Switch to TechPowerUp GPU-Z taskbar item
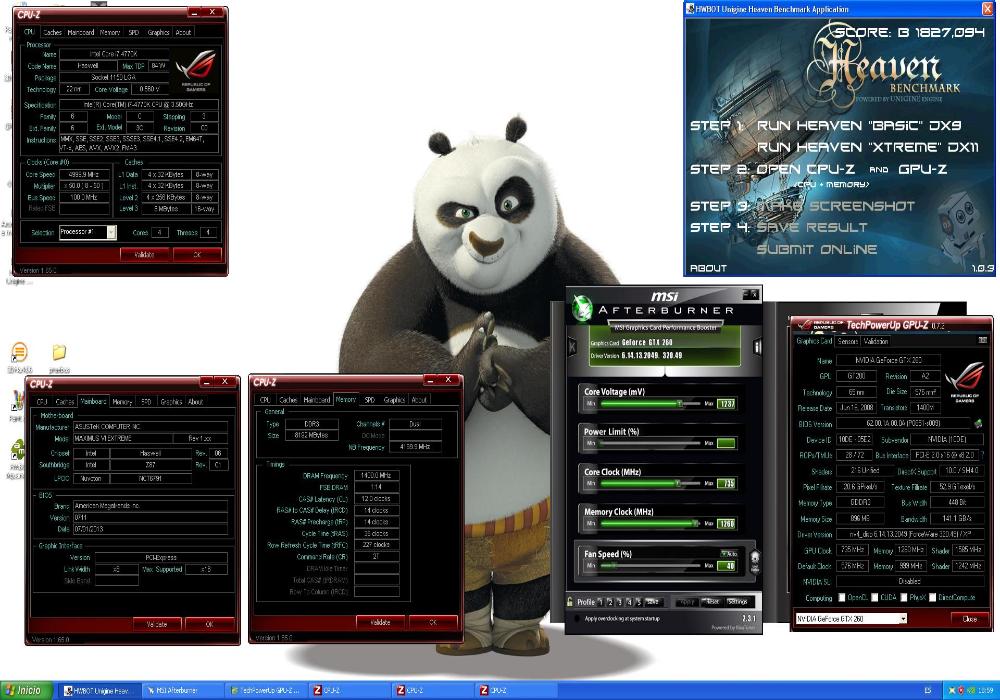1000x700 pixels. (x=265, y=690)
